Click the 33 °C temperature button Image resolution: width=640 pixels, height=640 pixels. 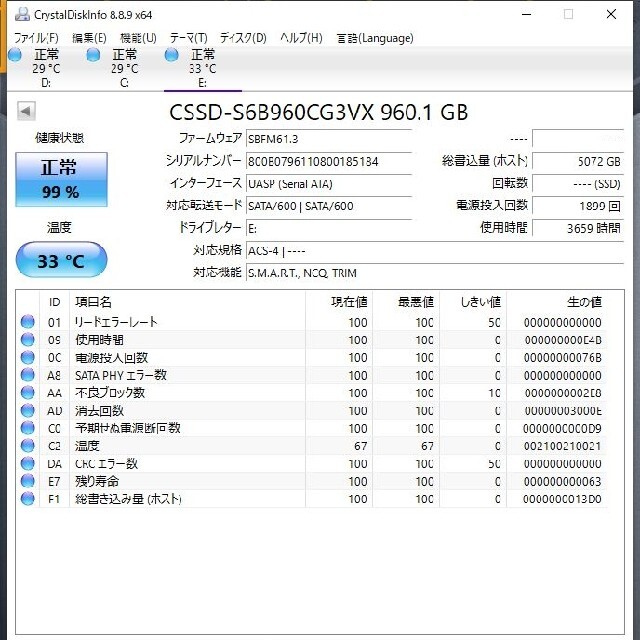point(61,260)
